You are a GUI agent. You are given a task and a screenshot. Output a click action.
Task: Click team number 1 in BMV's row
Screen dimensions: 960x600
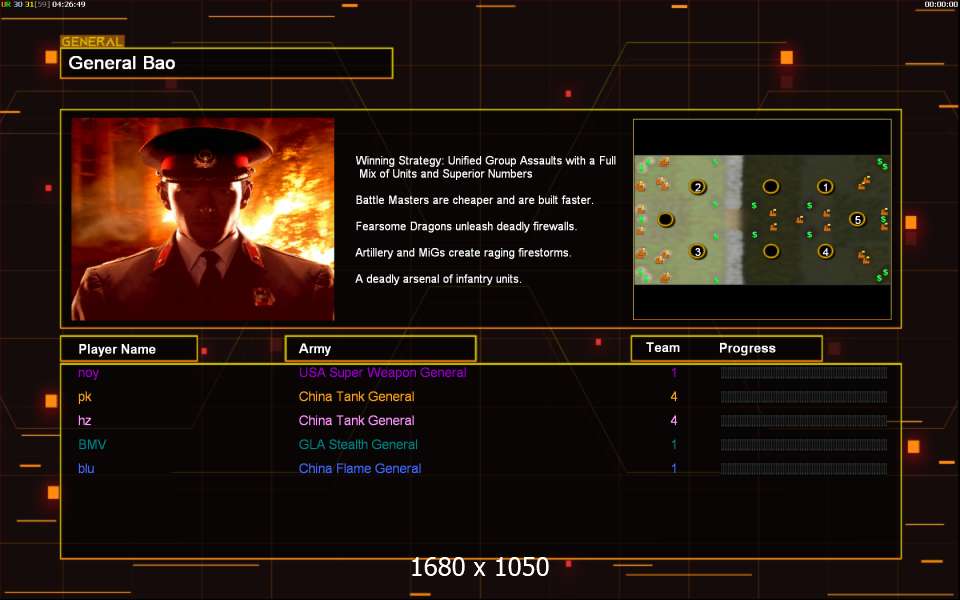[x=673, y=444]
